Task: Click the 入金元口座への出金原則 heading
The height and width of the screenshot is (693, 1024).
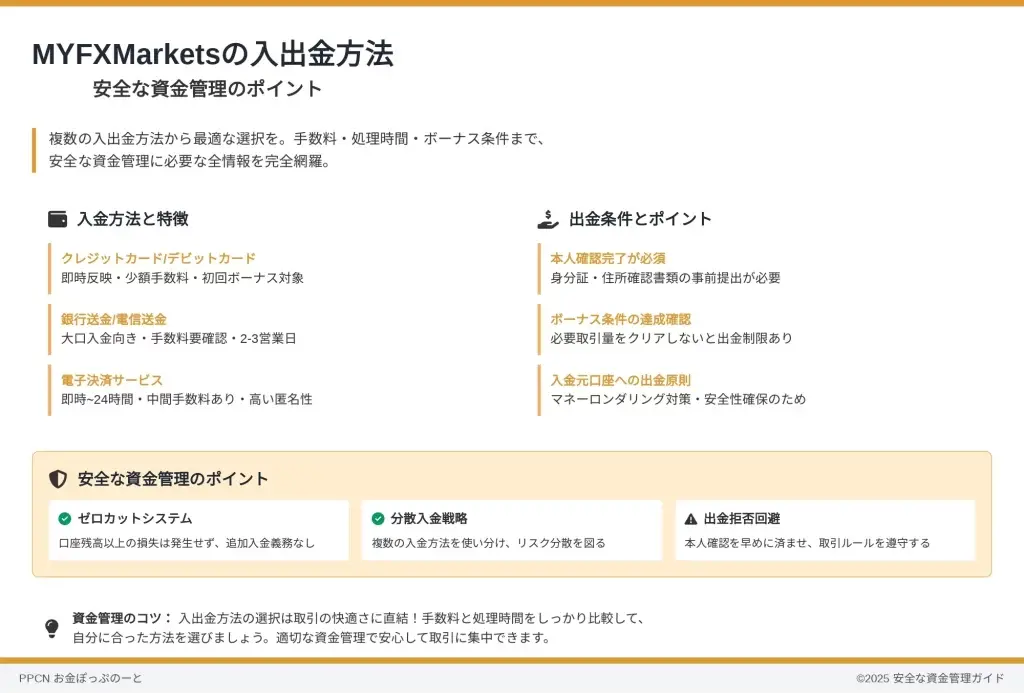Action: point(620,380)
